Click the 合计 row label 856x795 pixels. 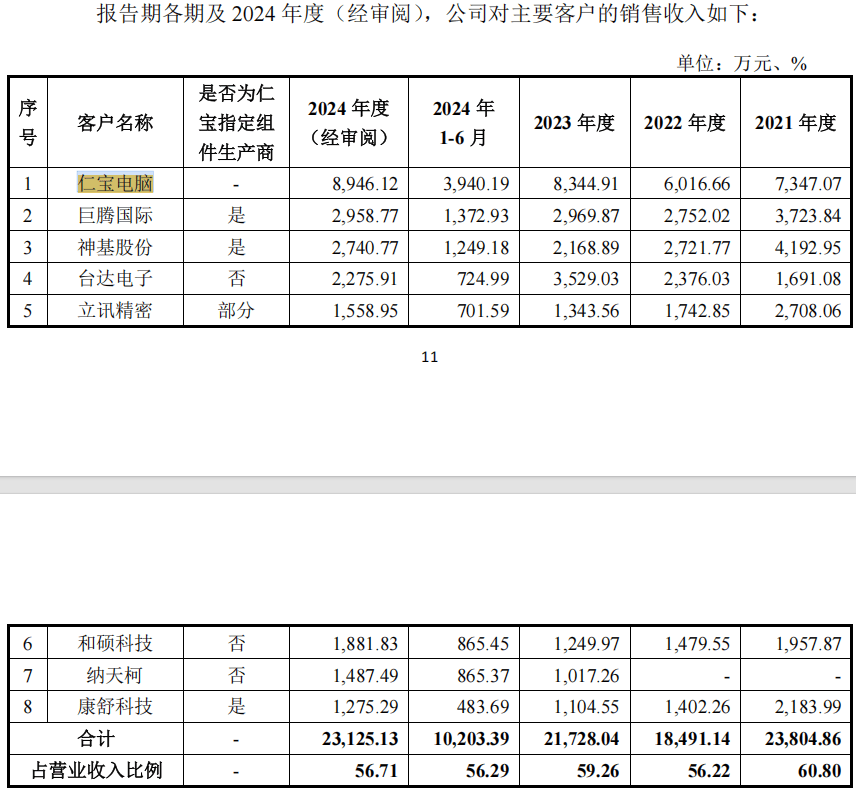96,739
